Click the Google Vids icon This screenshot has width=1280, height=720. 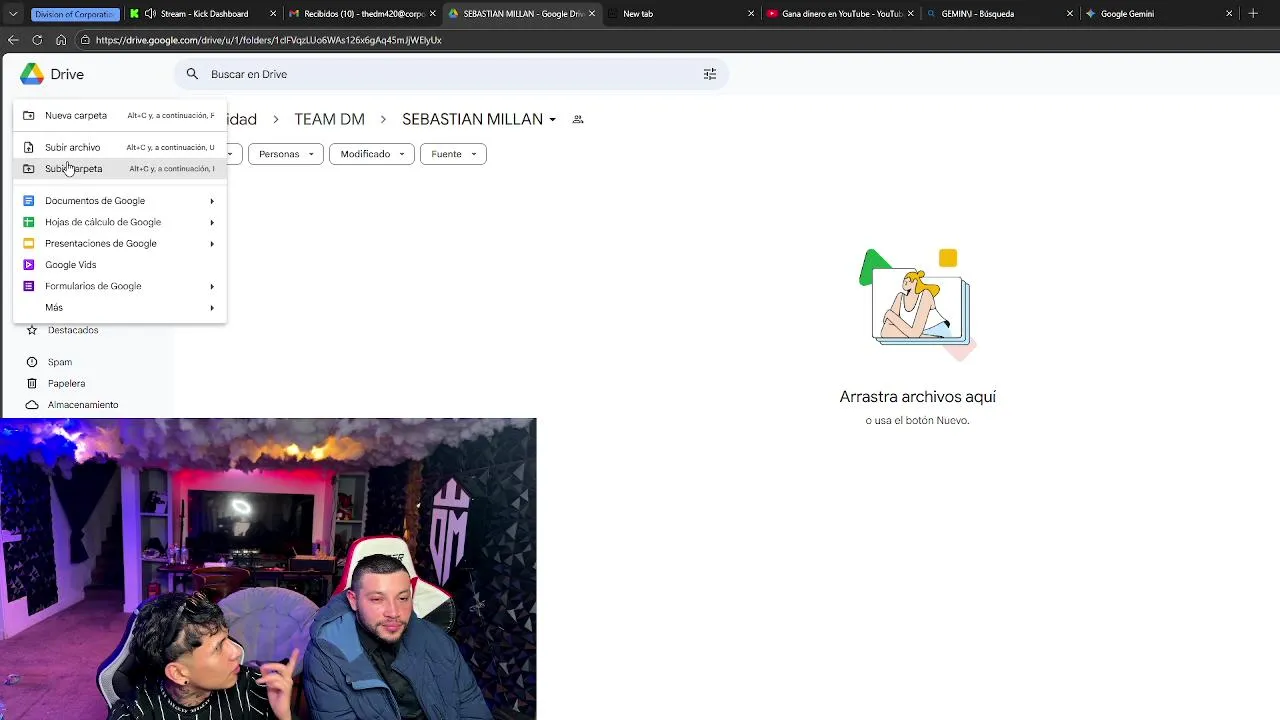(29, 265)
